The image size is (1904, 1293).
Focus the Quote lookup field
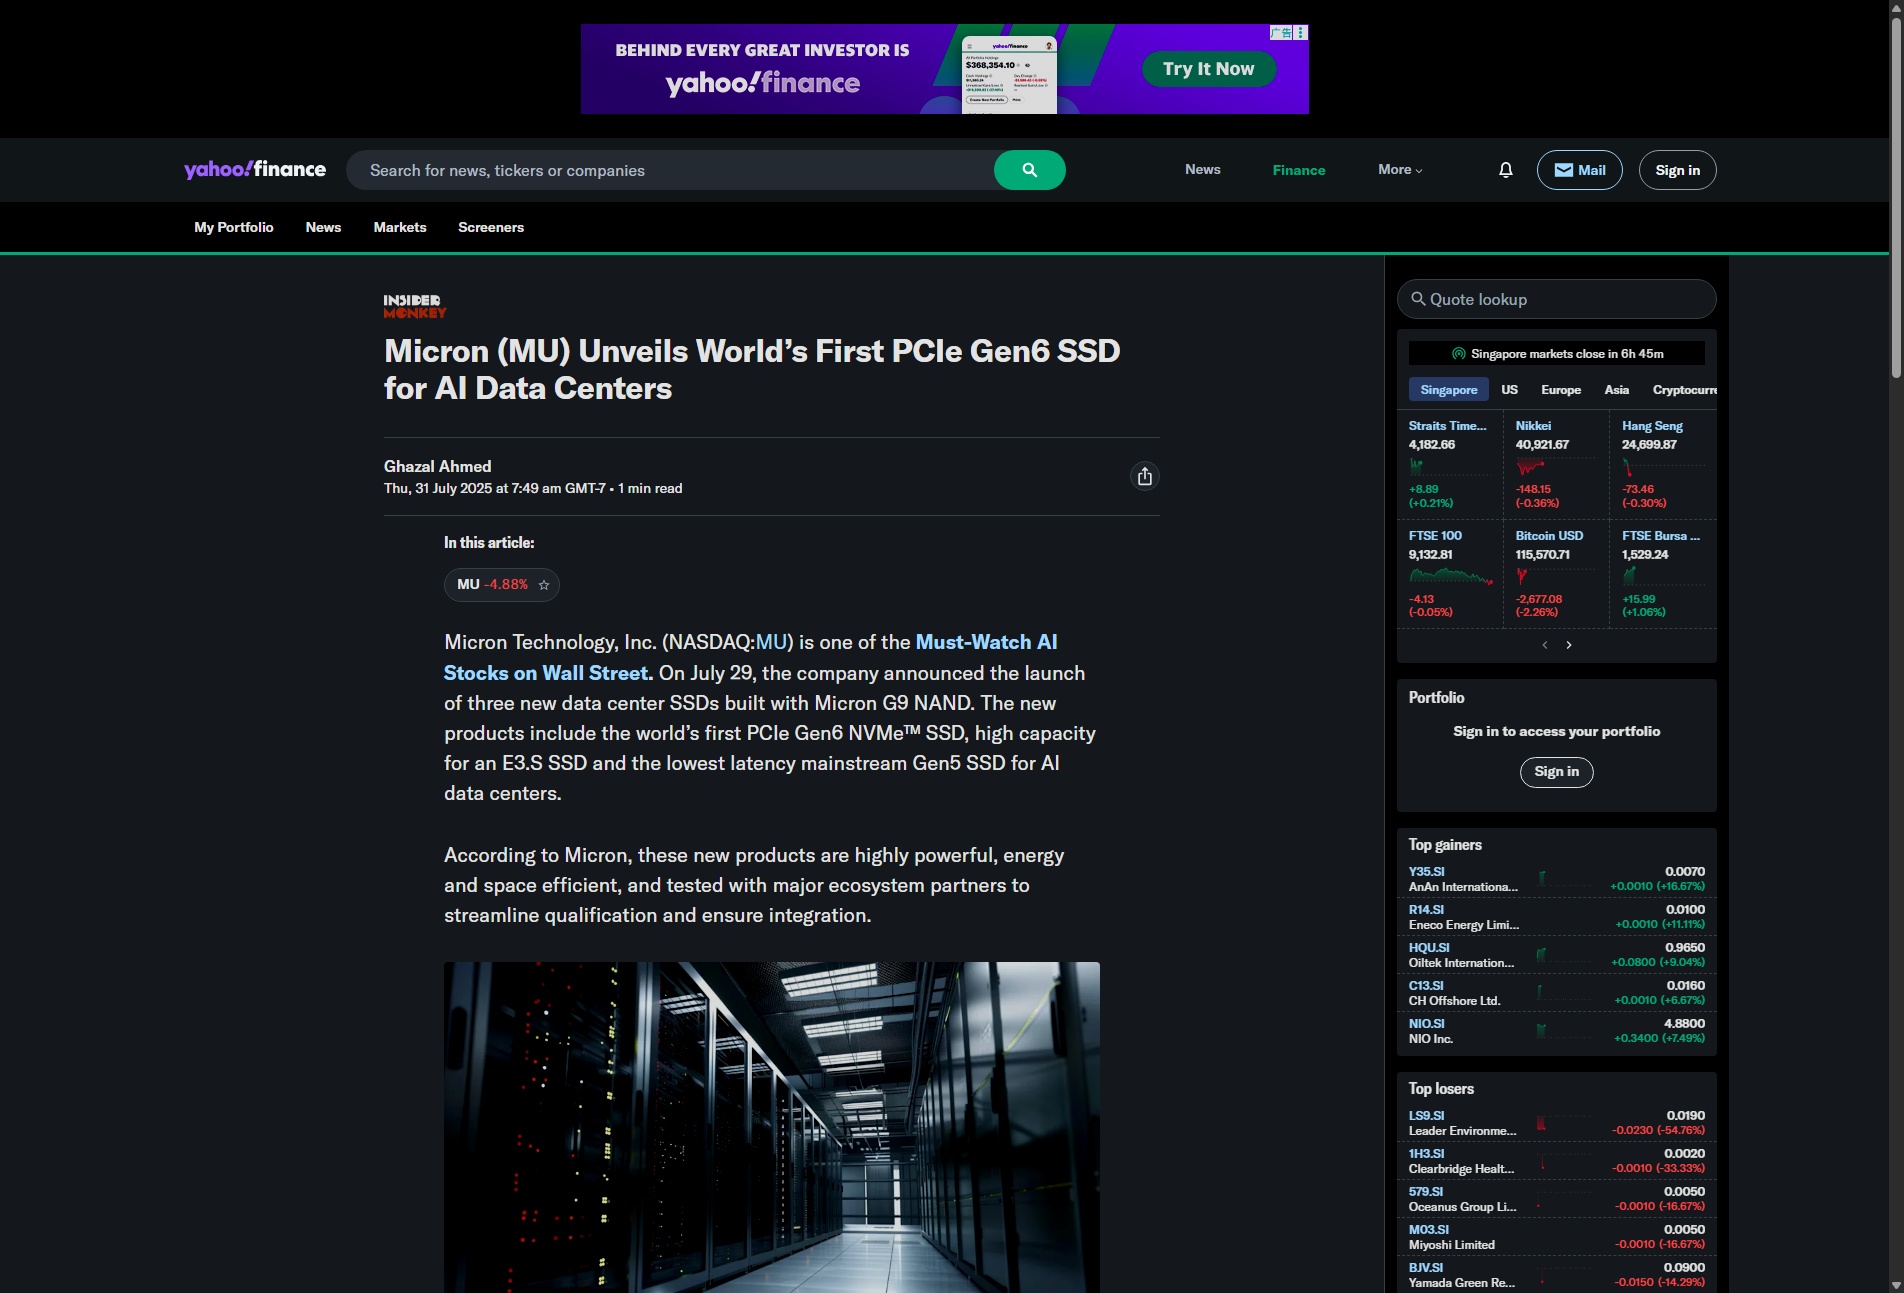pos(1556,299)
